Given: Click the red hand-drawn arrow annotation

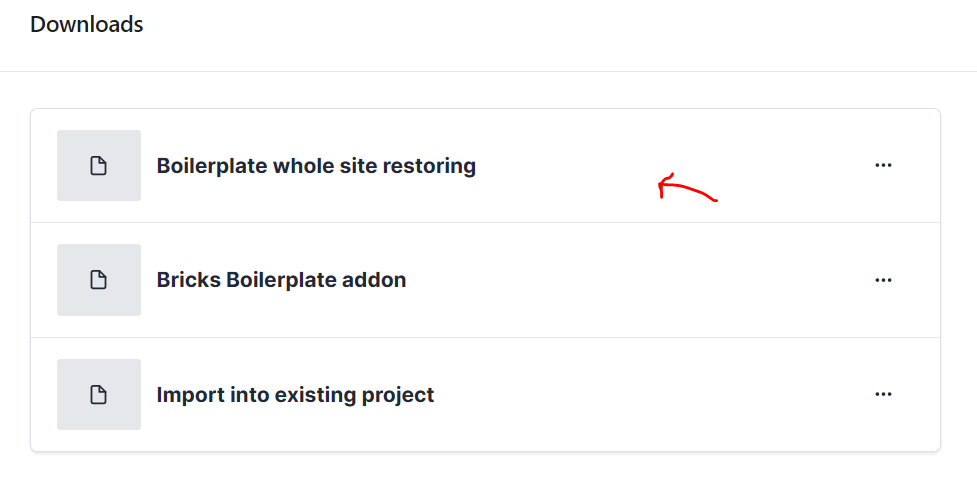Looking at the screenshot, I should pos(686,188).
